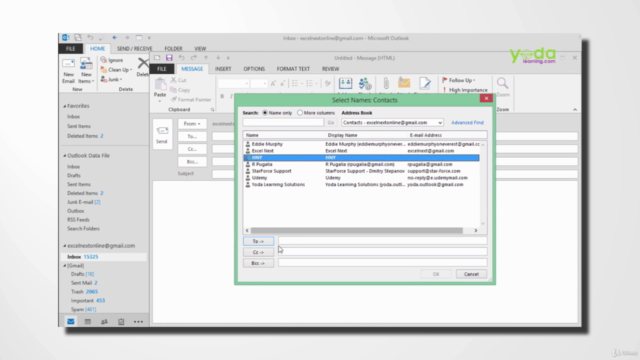Image resolution: width=640 pixels, height=360 pixels.
Task: Toggle Bold formatting in message ribbon
Action: 222,96
